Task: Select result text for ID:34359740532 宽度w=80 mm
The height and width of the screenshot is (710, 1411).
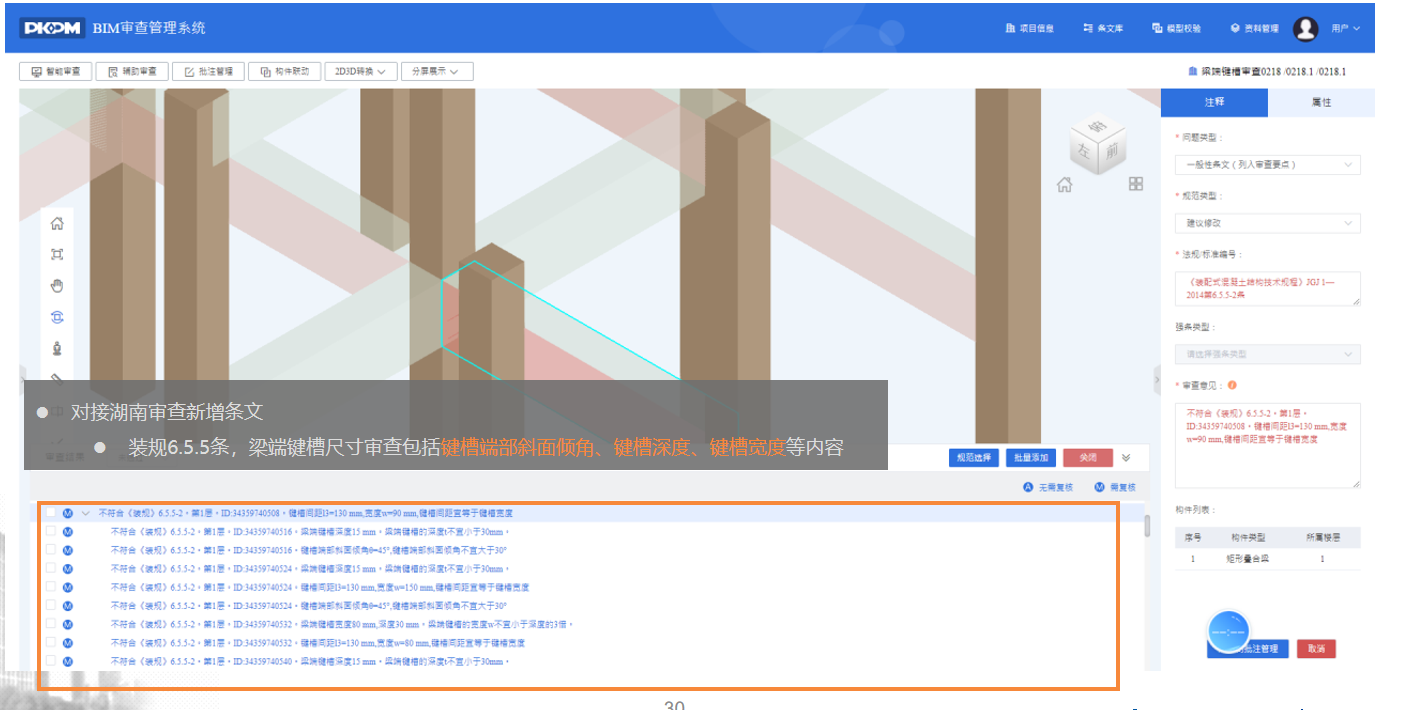Action: coord(319,642)
